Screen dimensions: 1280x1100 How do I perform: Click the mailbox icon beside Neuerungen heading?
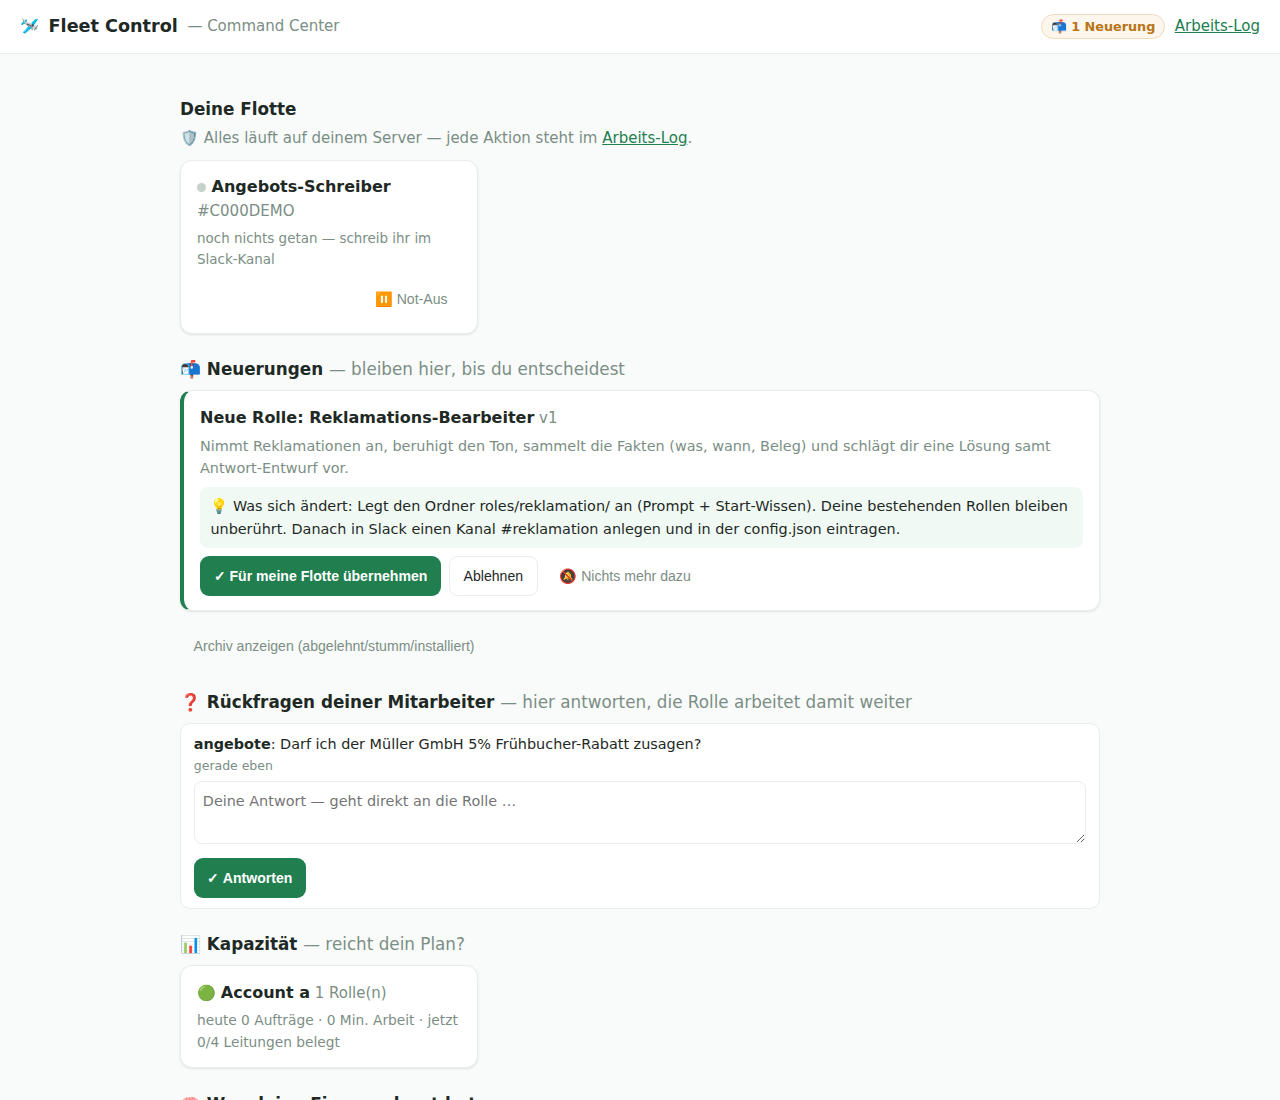190,369
